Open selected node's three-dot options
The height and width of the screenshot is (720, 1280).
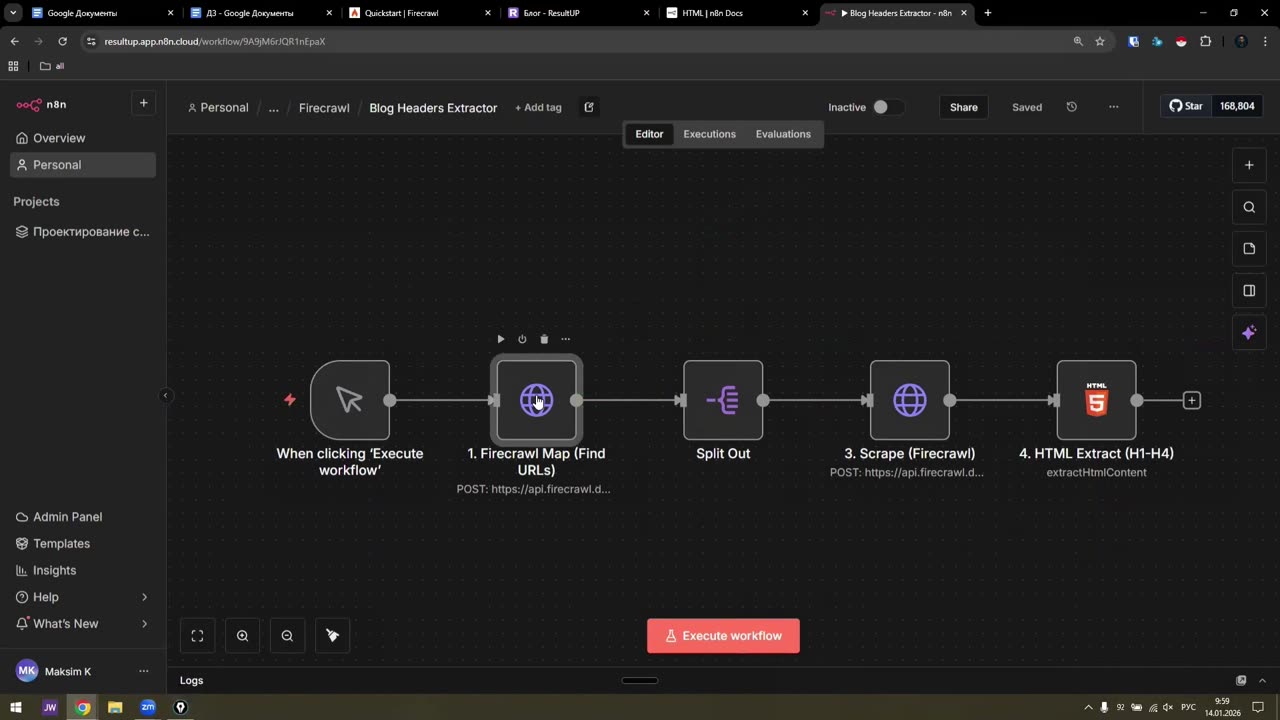click(566, 339)
